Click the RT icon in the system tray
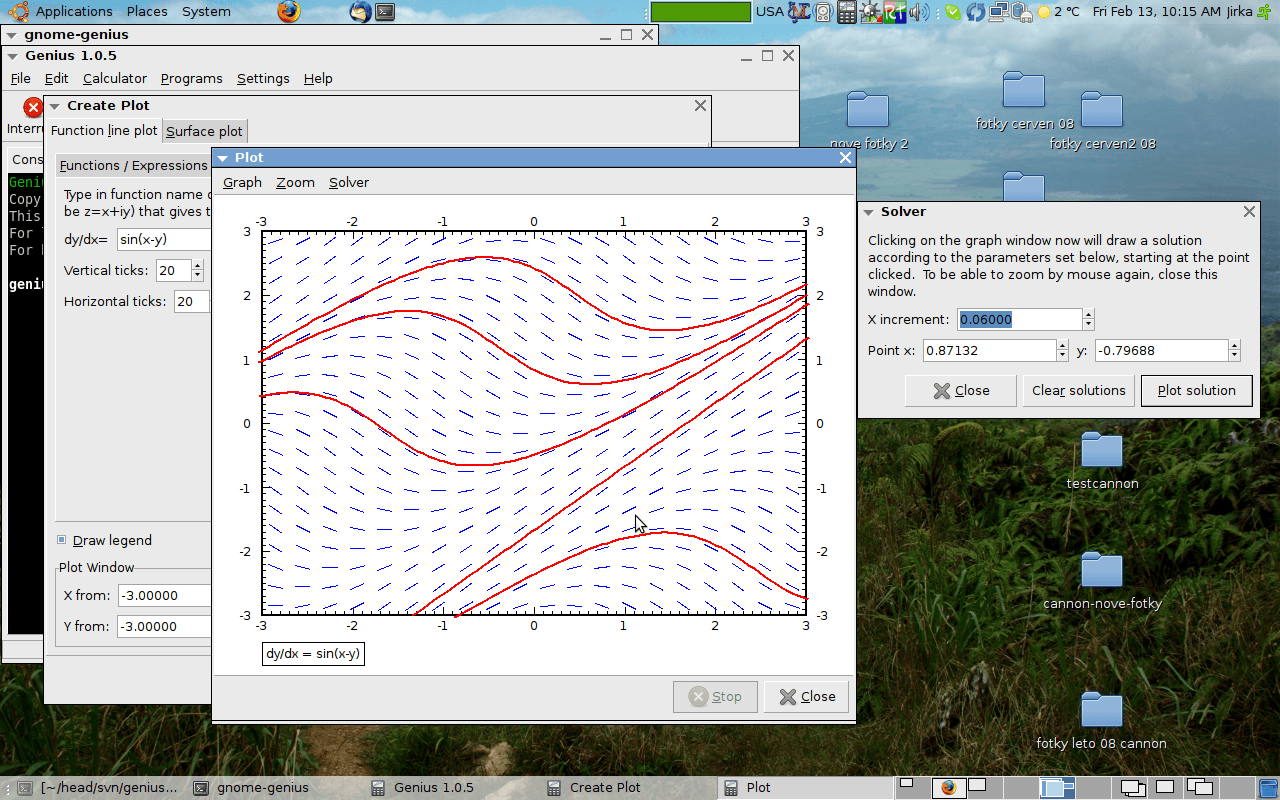The image size is (1280, 800). (x=895, y=12)
